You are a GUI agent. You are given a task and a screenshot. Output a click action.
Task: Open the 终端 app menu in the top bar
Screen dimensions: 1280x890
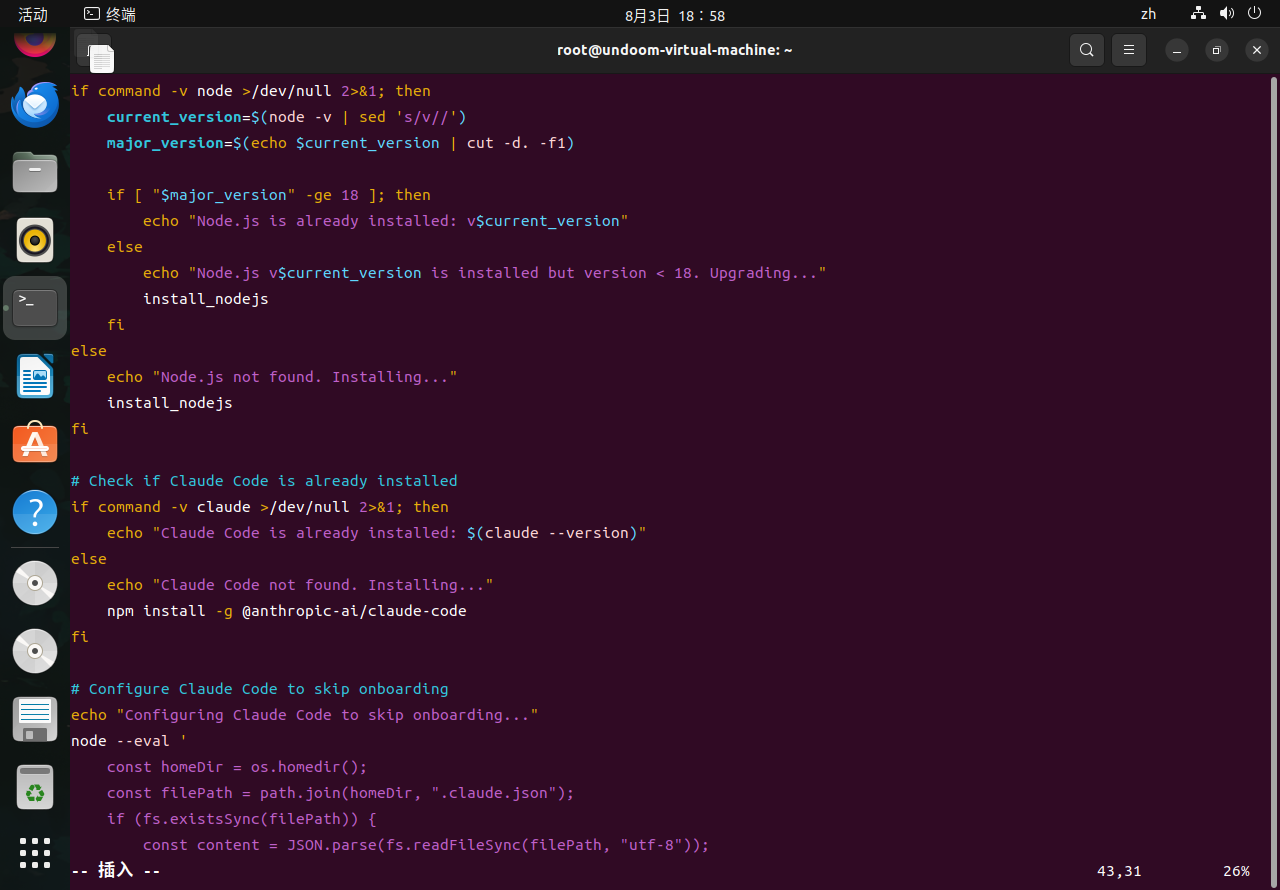pyautogui.click(x=110, y=14)
